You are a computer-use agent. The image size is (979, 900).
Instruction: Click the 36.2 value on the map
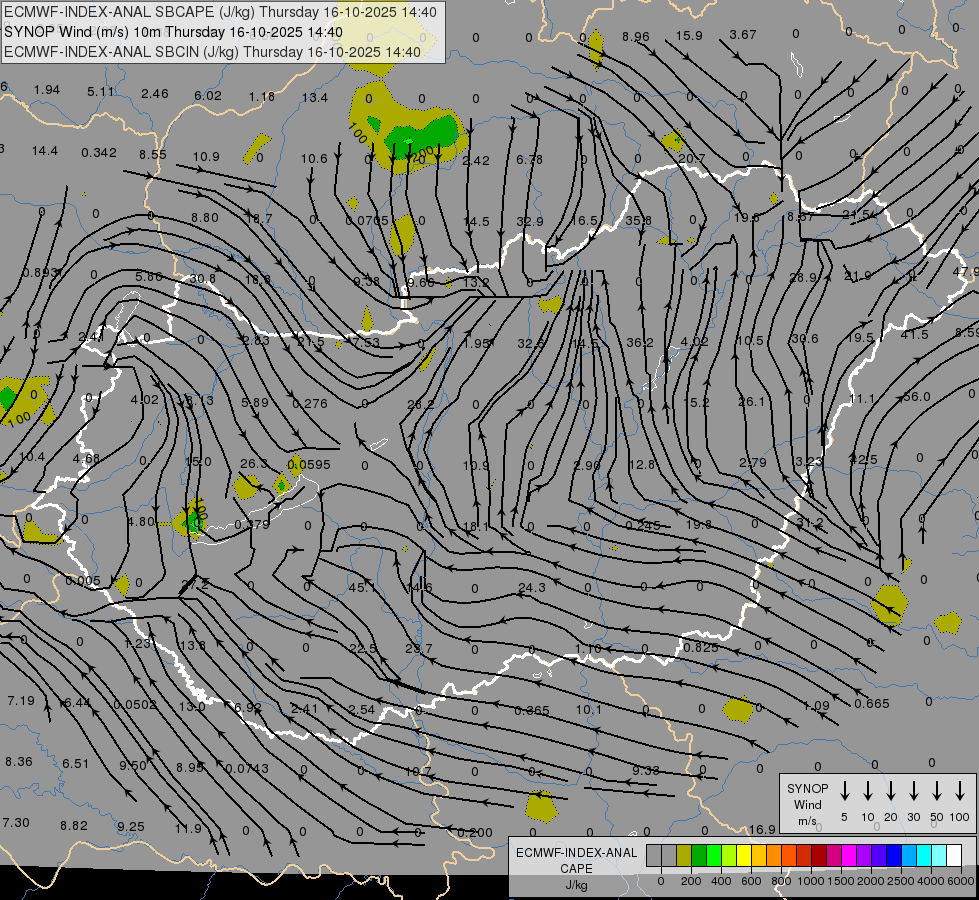639,342
